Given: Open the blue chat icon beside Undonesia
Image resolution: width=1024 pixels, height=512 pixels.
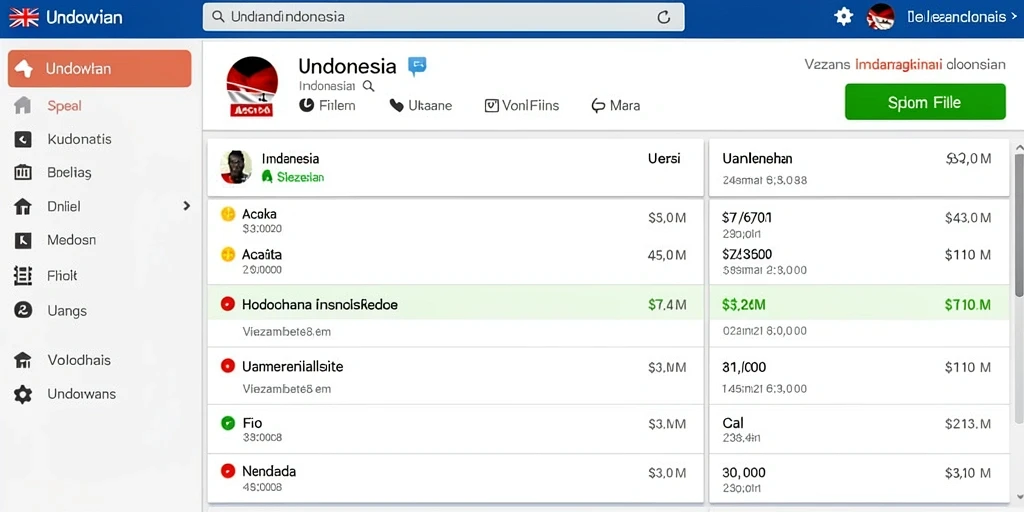Looking at the screenshot, I should 417,66.
